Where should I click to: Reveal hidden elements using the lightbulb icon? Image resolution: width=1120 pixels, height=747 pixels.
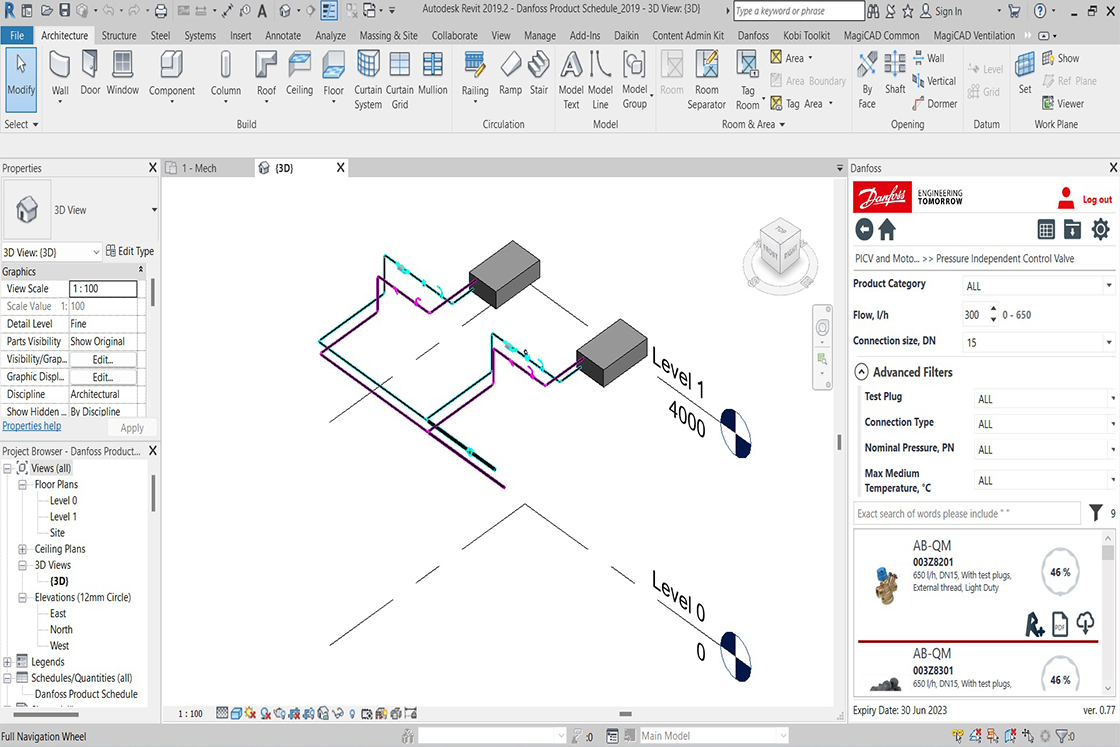[352, 712]
